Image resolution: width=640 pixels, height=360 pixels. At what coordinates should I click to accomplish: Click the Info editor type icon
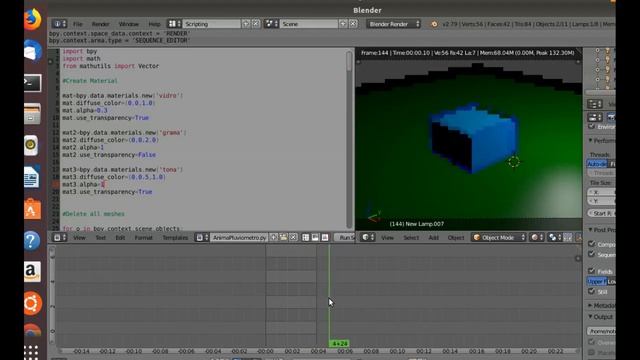pyautogui.click(x=59, y=24)
